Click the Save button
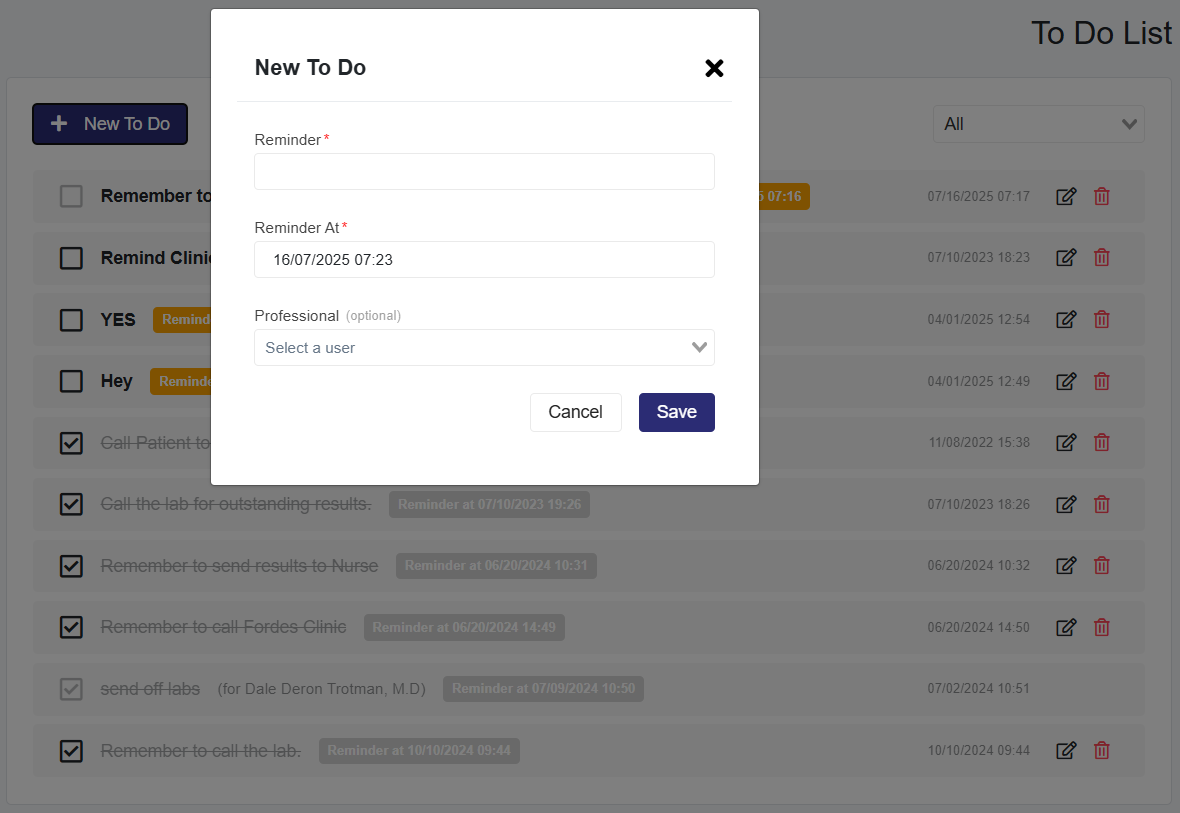 click(x=676, y=412)
